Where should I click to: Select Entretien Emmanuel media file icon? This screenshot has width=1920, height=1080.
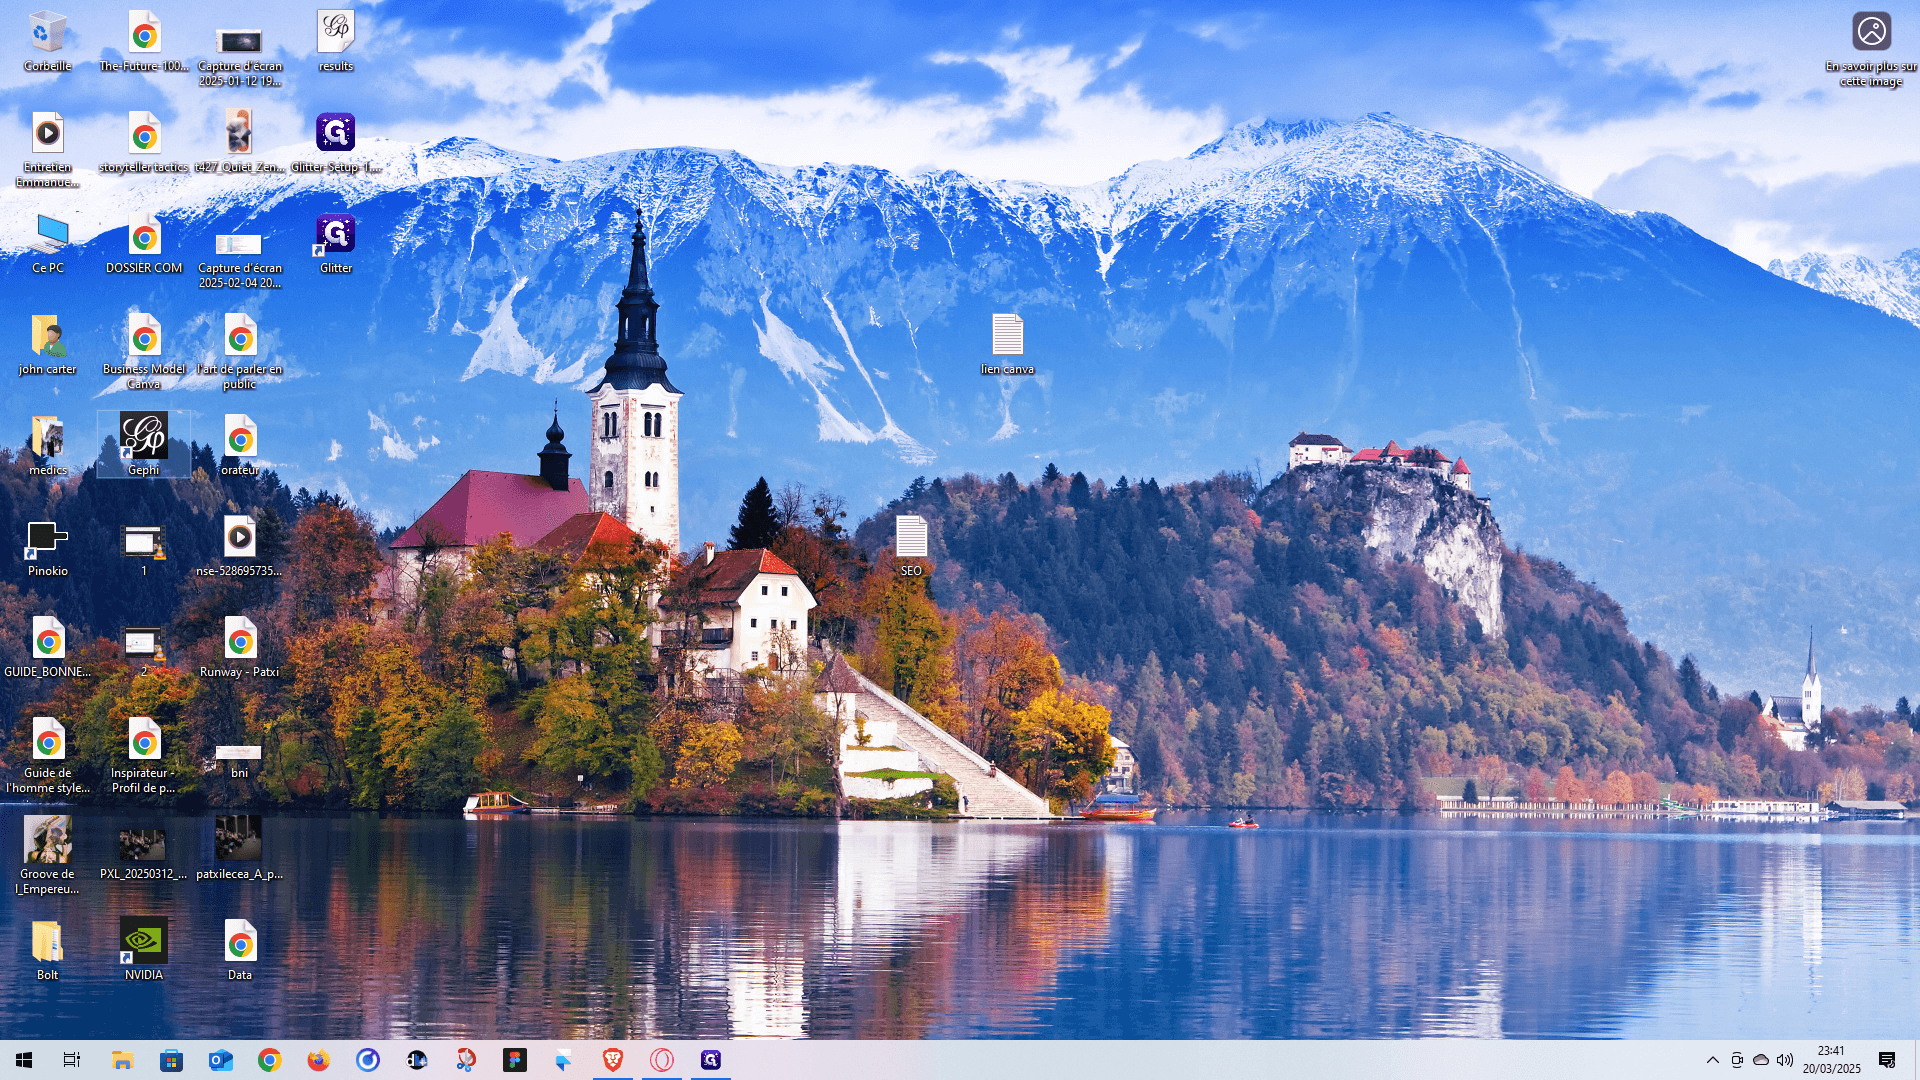[47, 134]
